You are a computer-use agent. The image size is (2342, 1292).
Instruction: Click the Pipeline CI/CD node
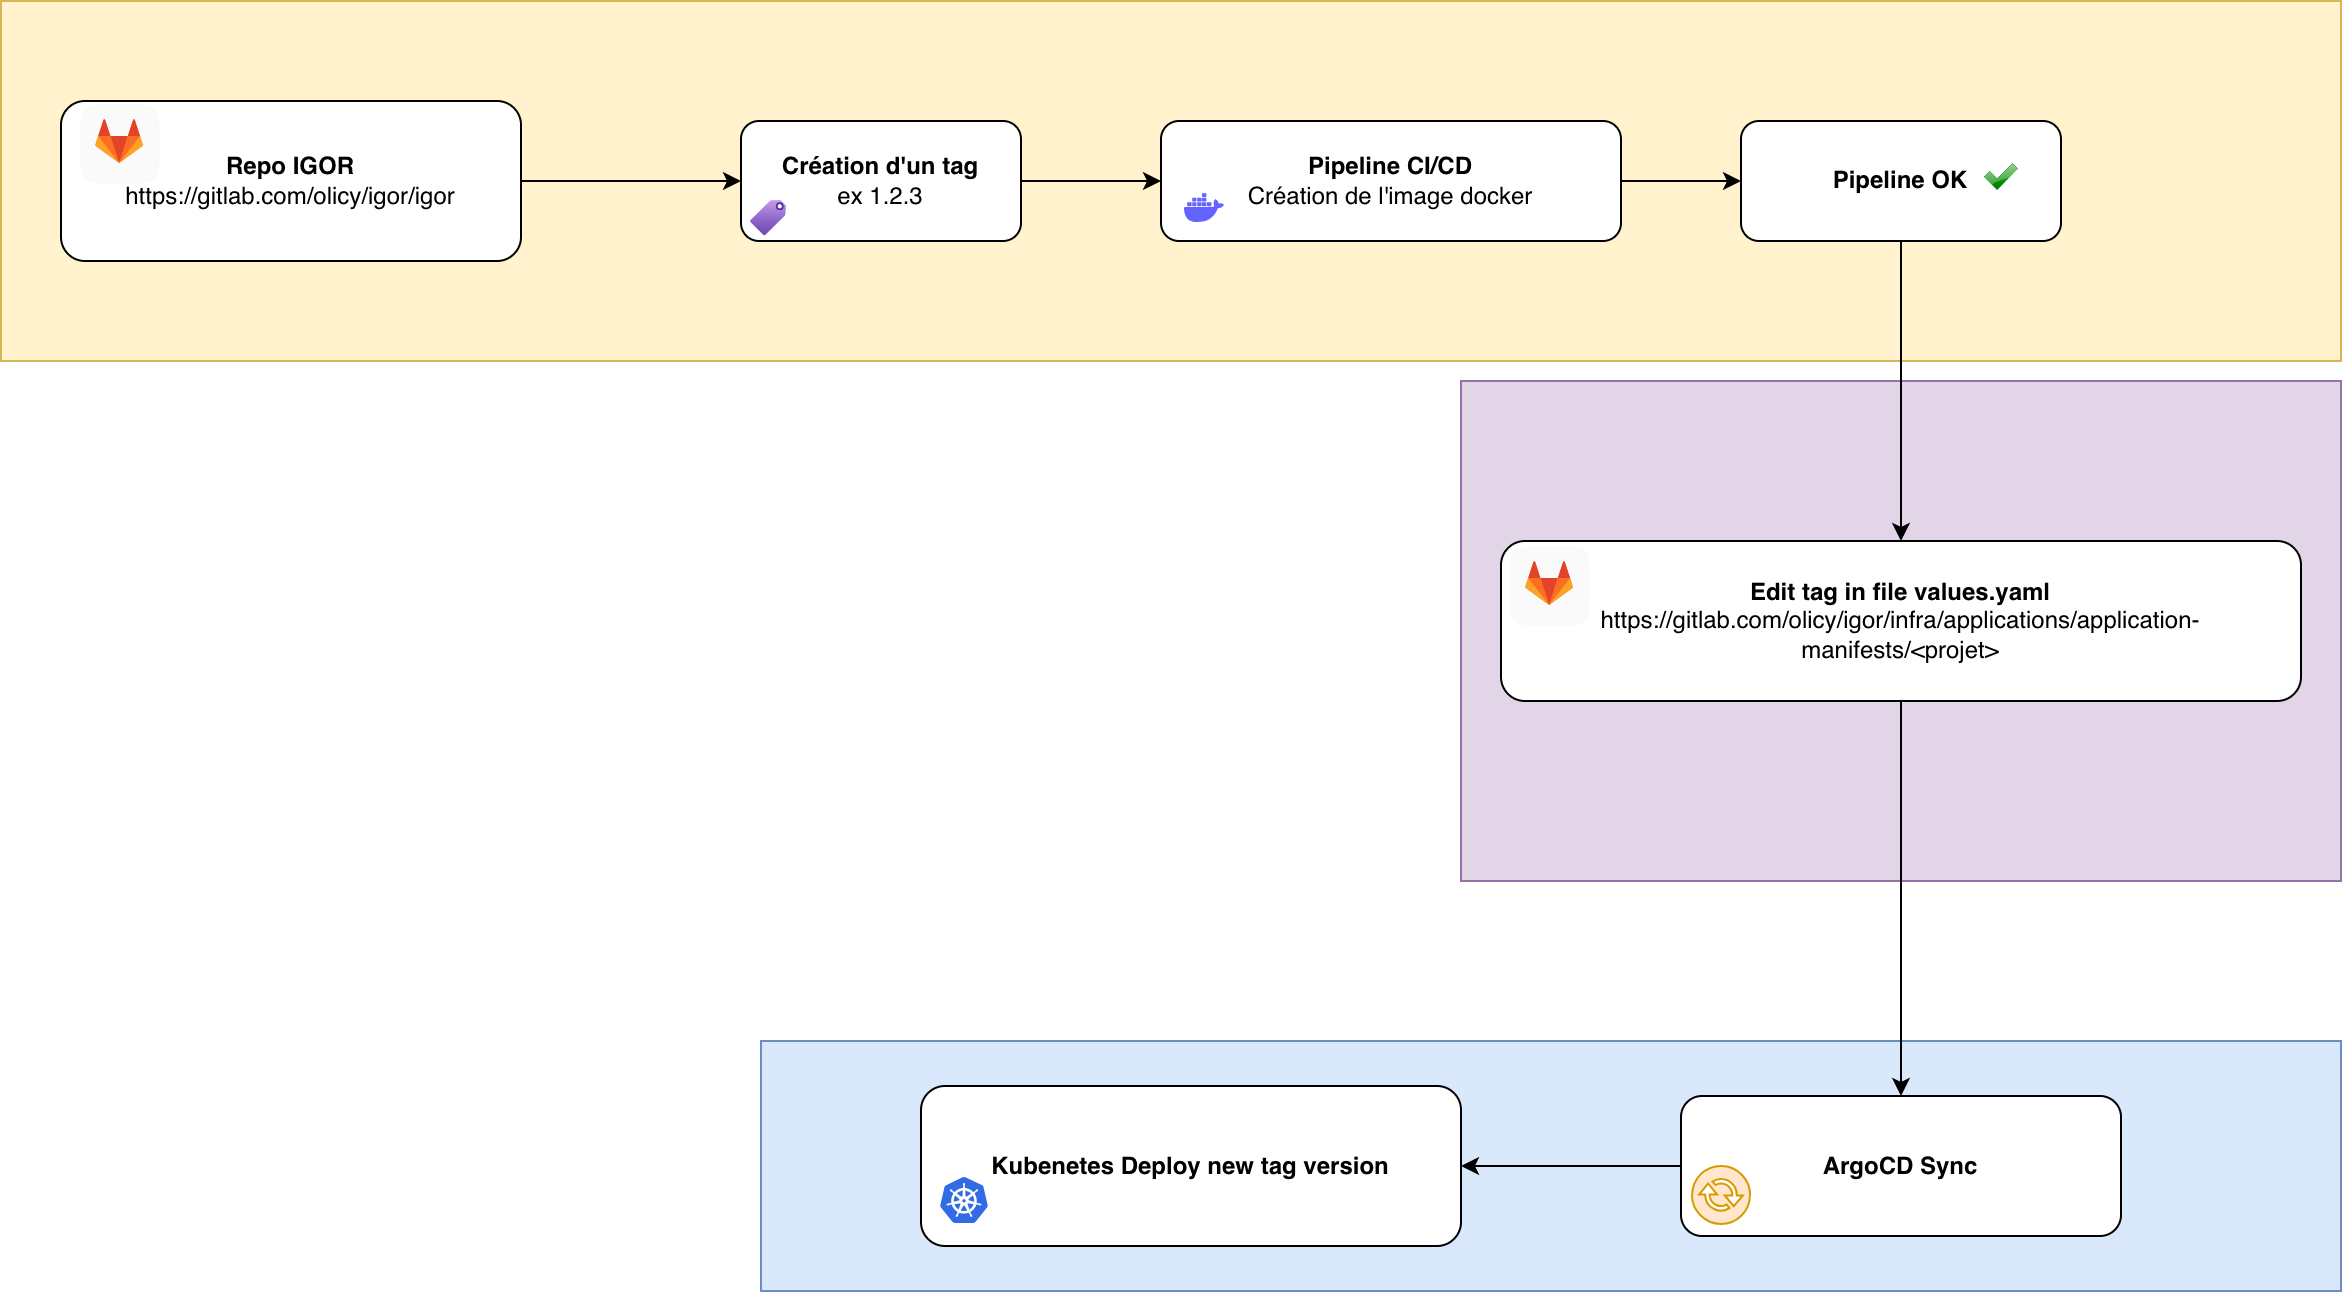coord(1390,180)
